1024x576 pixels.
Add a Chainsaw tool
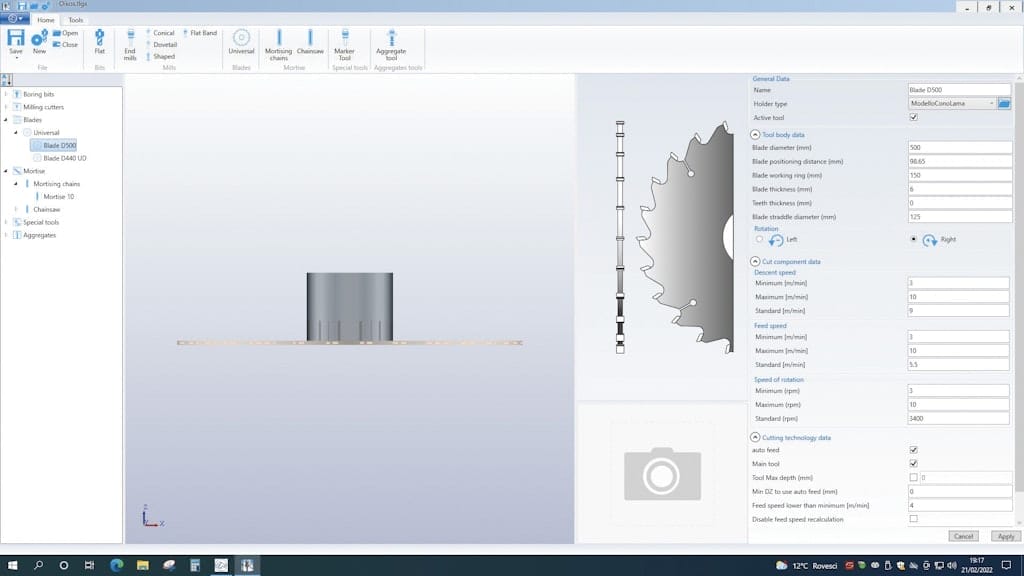click(x=310, y=40)
